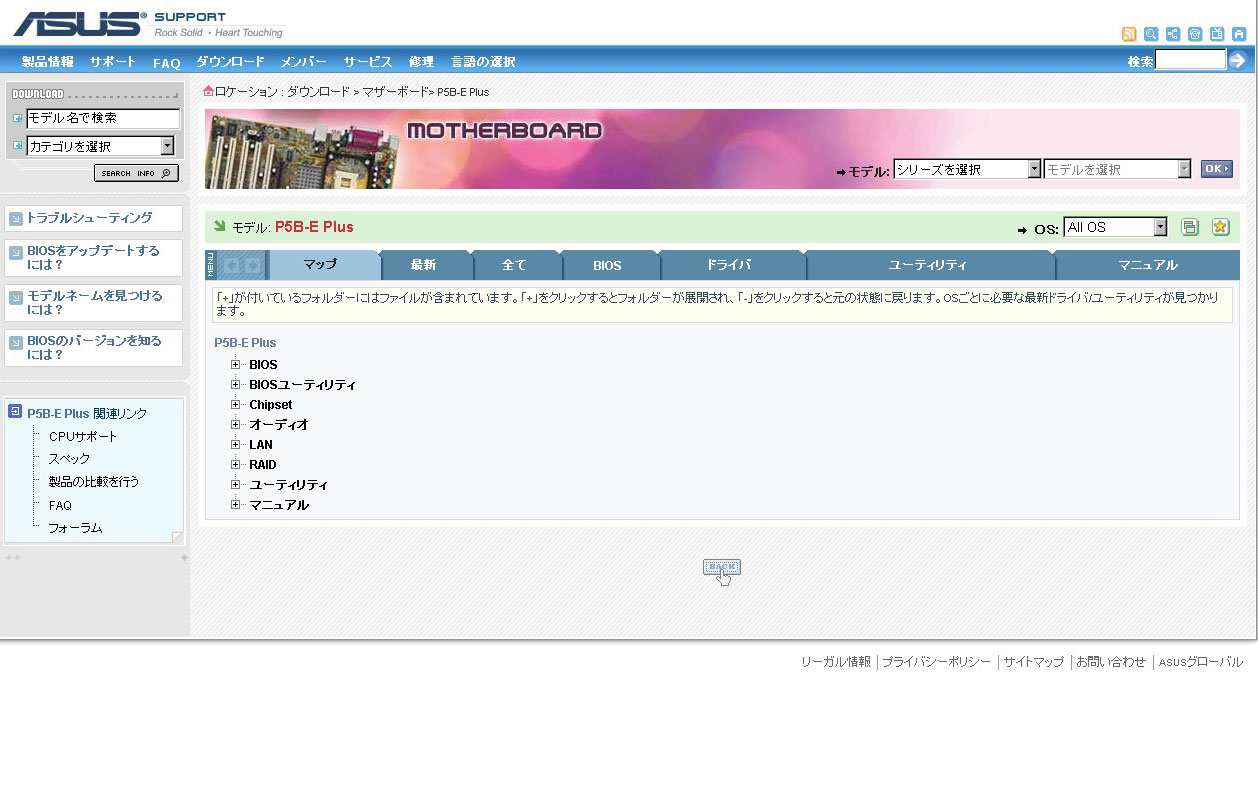Open ダウンロード in the top menu
This screenshot has width=1258, height=809.
click(231, 62)
